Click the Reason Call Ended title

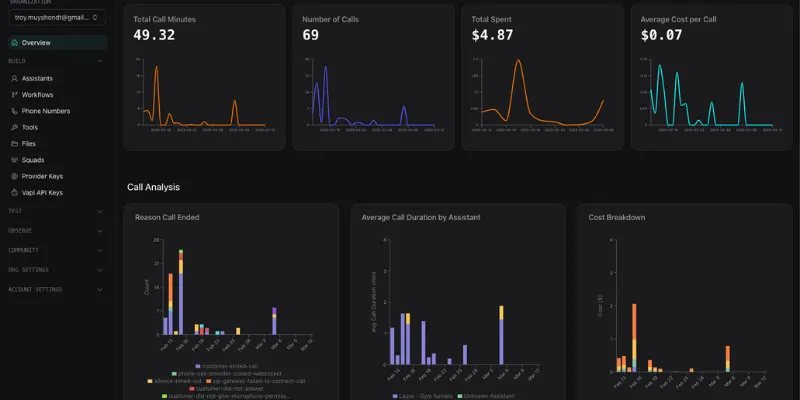click(x=167, y=217)
